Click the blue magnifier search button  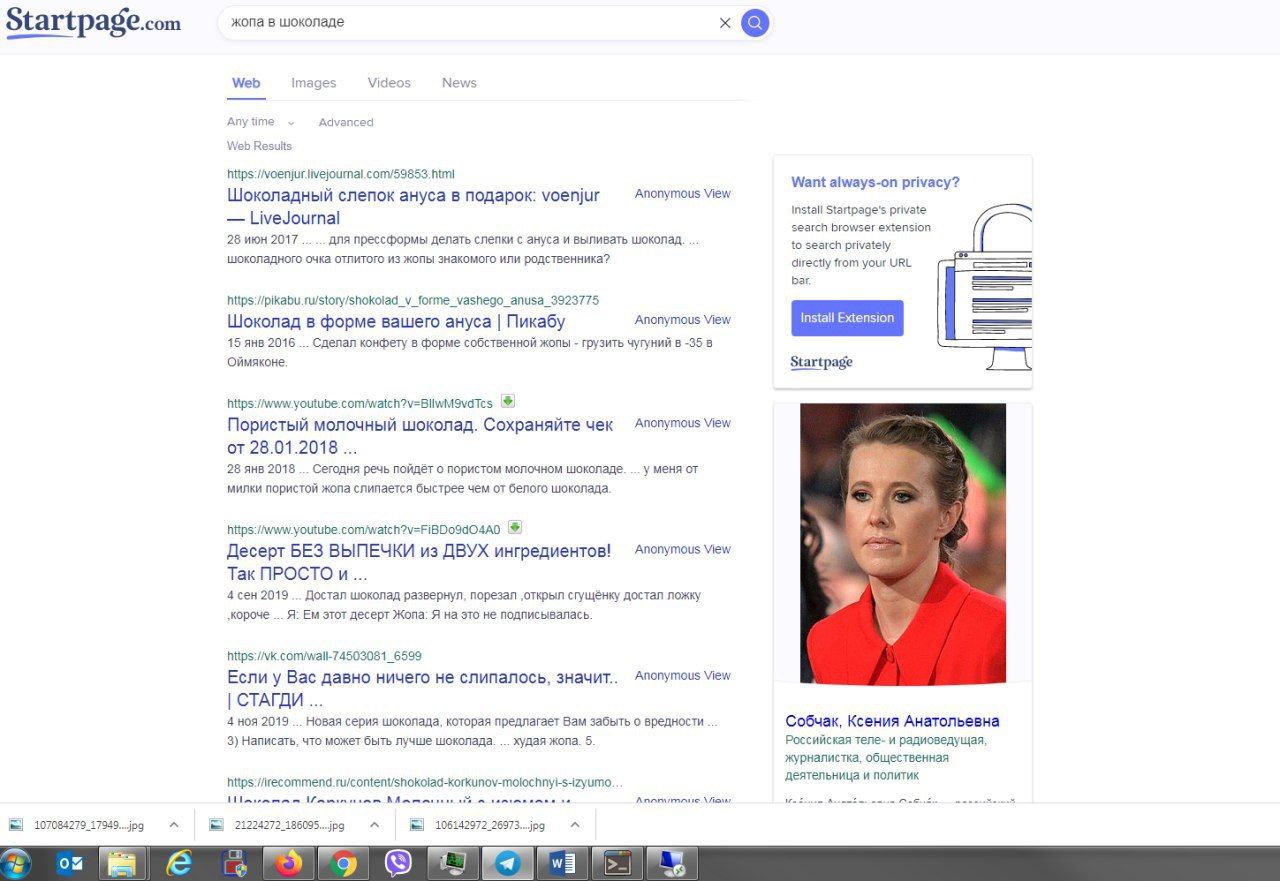755,23
